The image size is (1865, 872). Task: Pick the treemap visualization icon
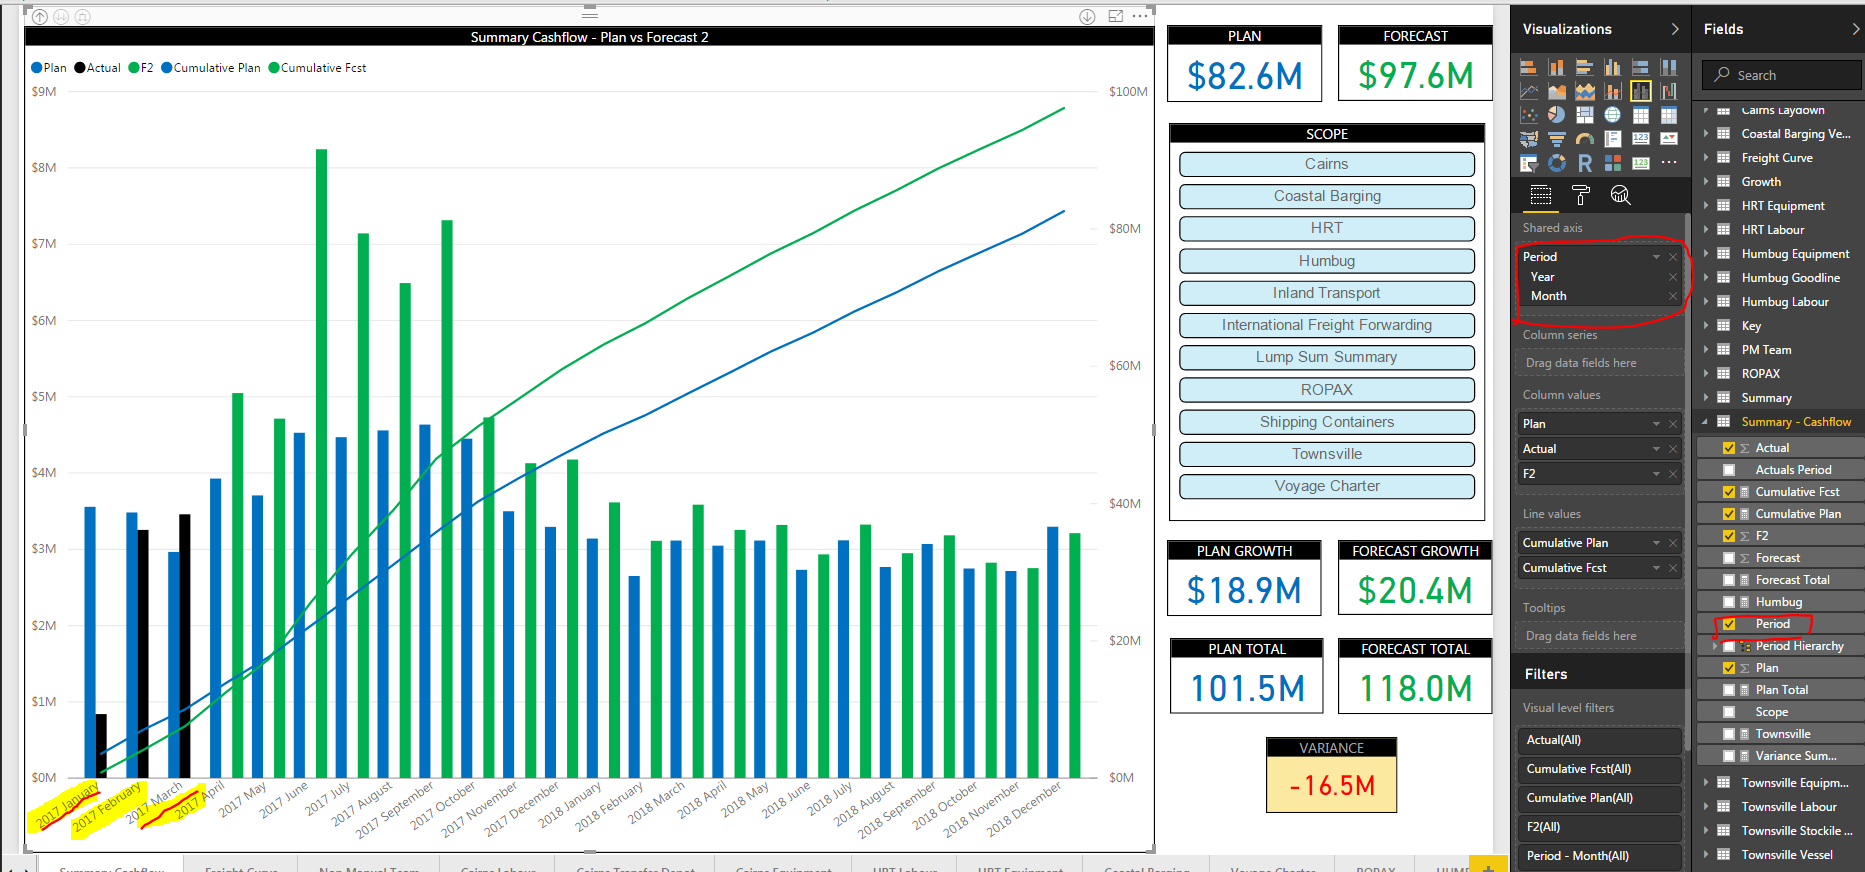tap(1585, 115)
